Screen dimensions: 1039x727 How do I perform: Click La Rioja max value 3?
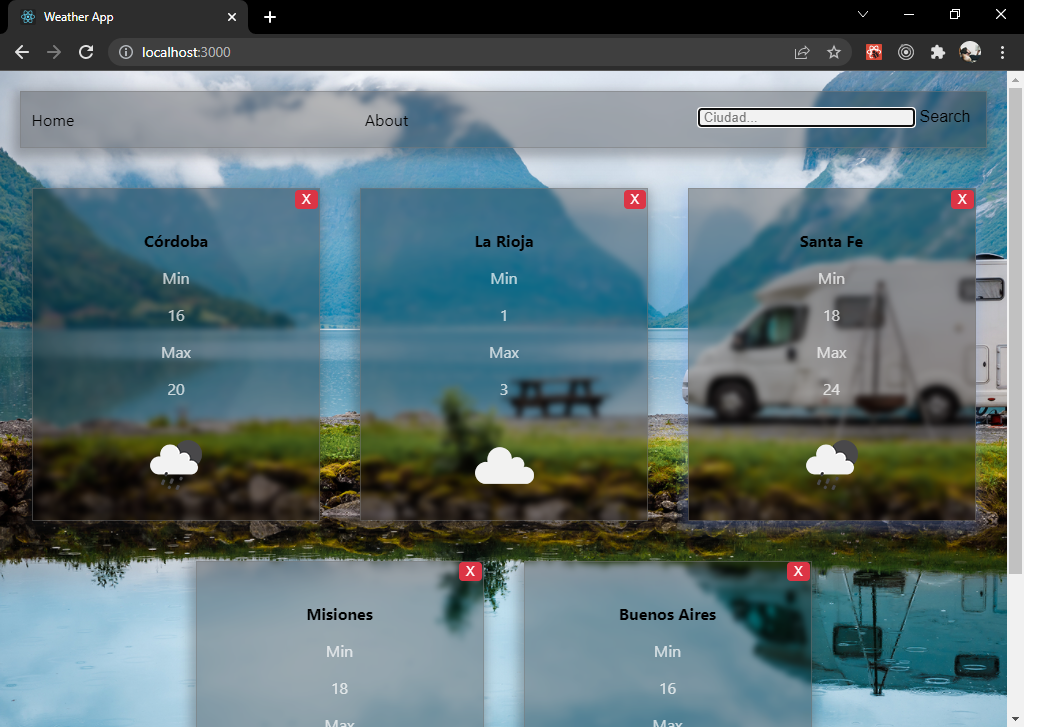pyautogui.click(x=504, y=390)
